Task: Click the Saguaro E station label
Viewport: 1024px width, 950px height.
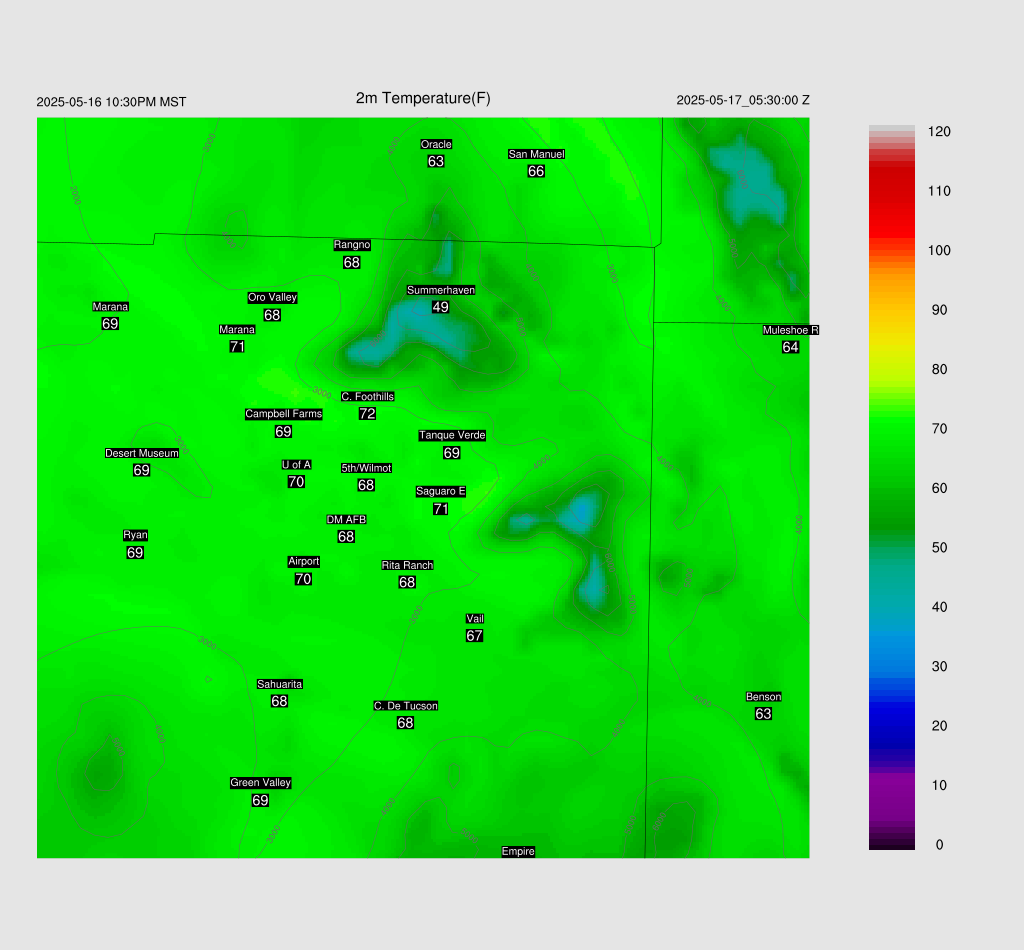Action: pos(441,492)
